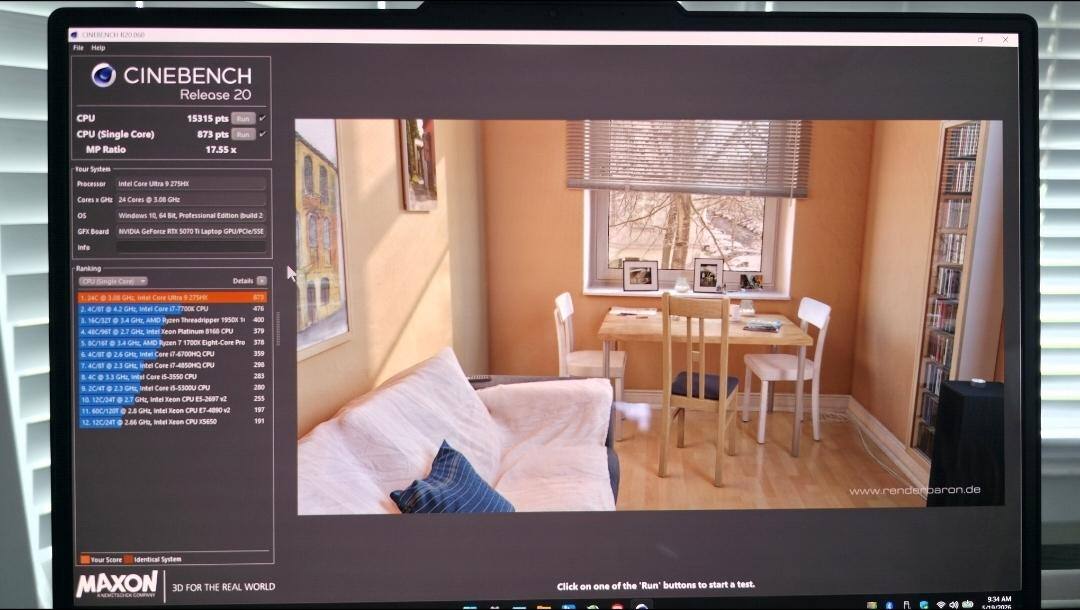The width and height of the screenshot is (1080, 610).
Task: Click the ranking panel resize handle
Action: coord(278,328)
